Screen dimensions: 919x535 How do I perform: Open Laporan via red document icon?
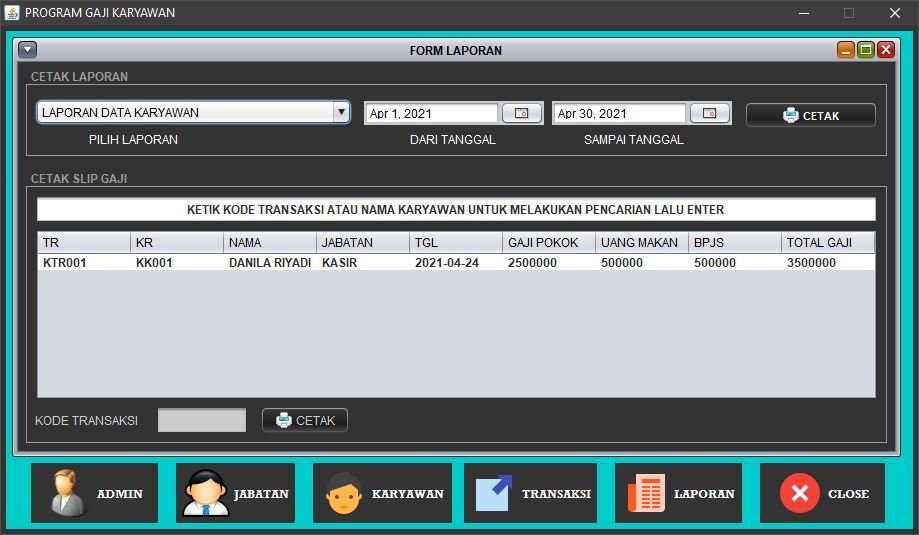click(645, 493)
